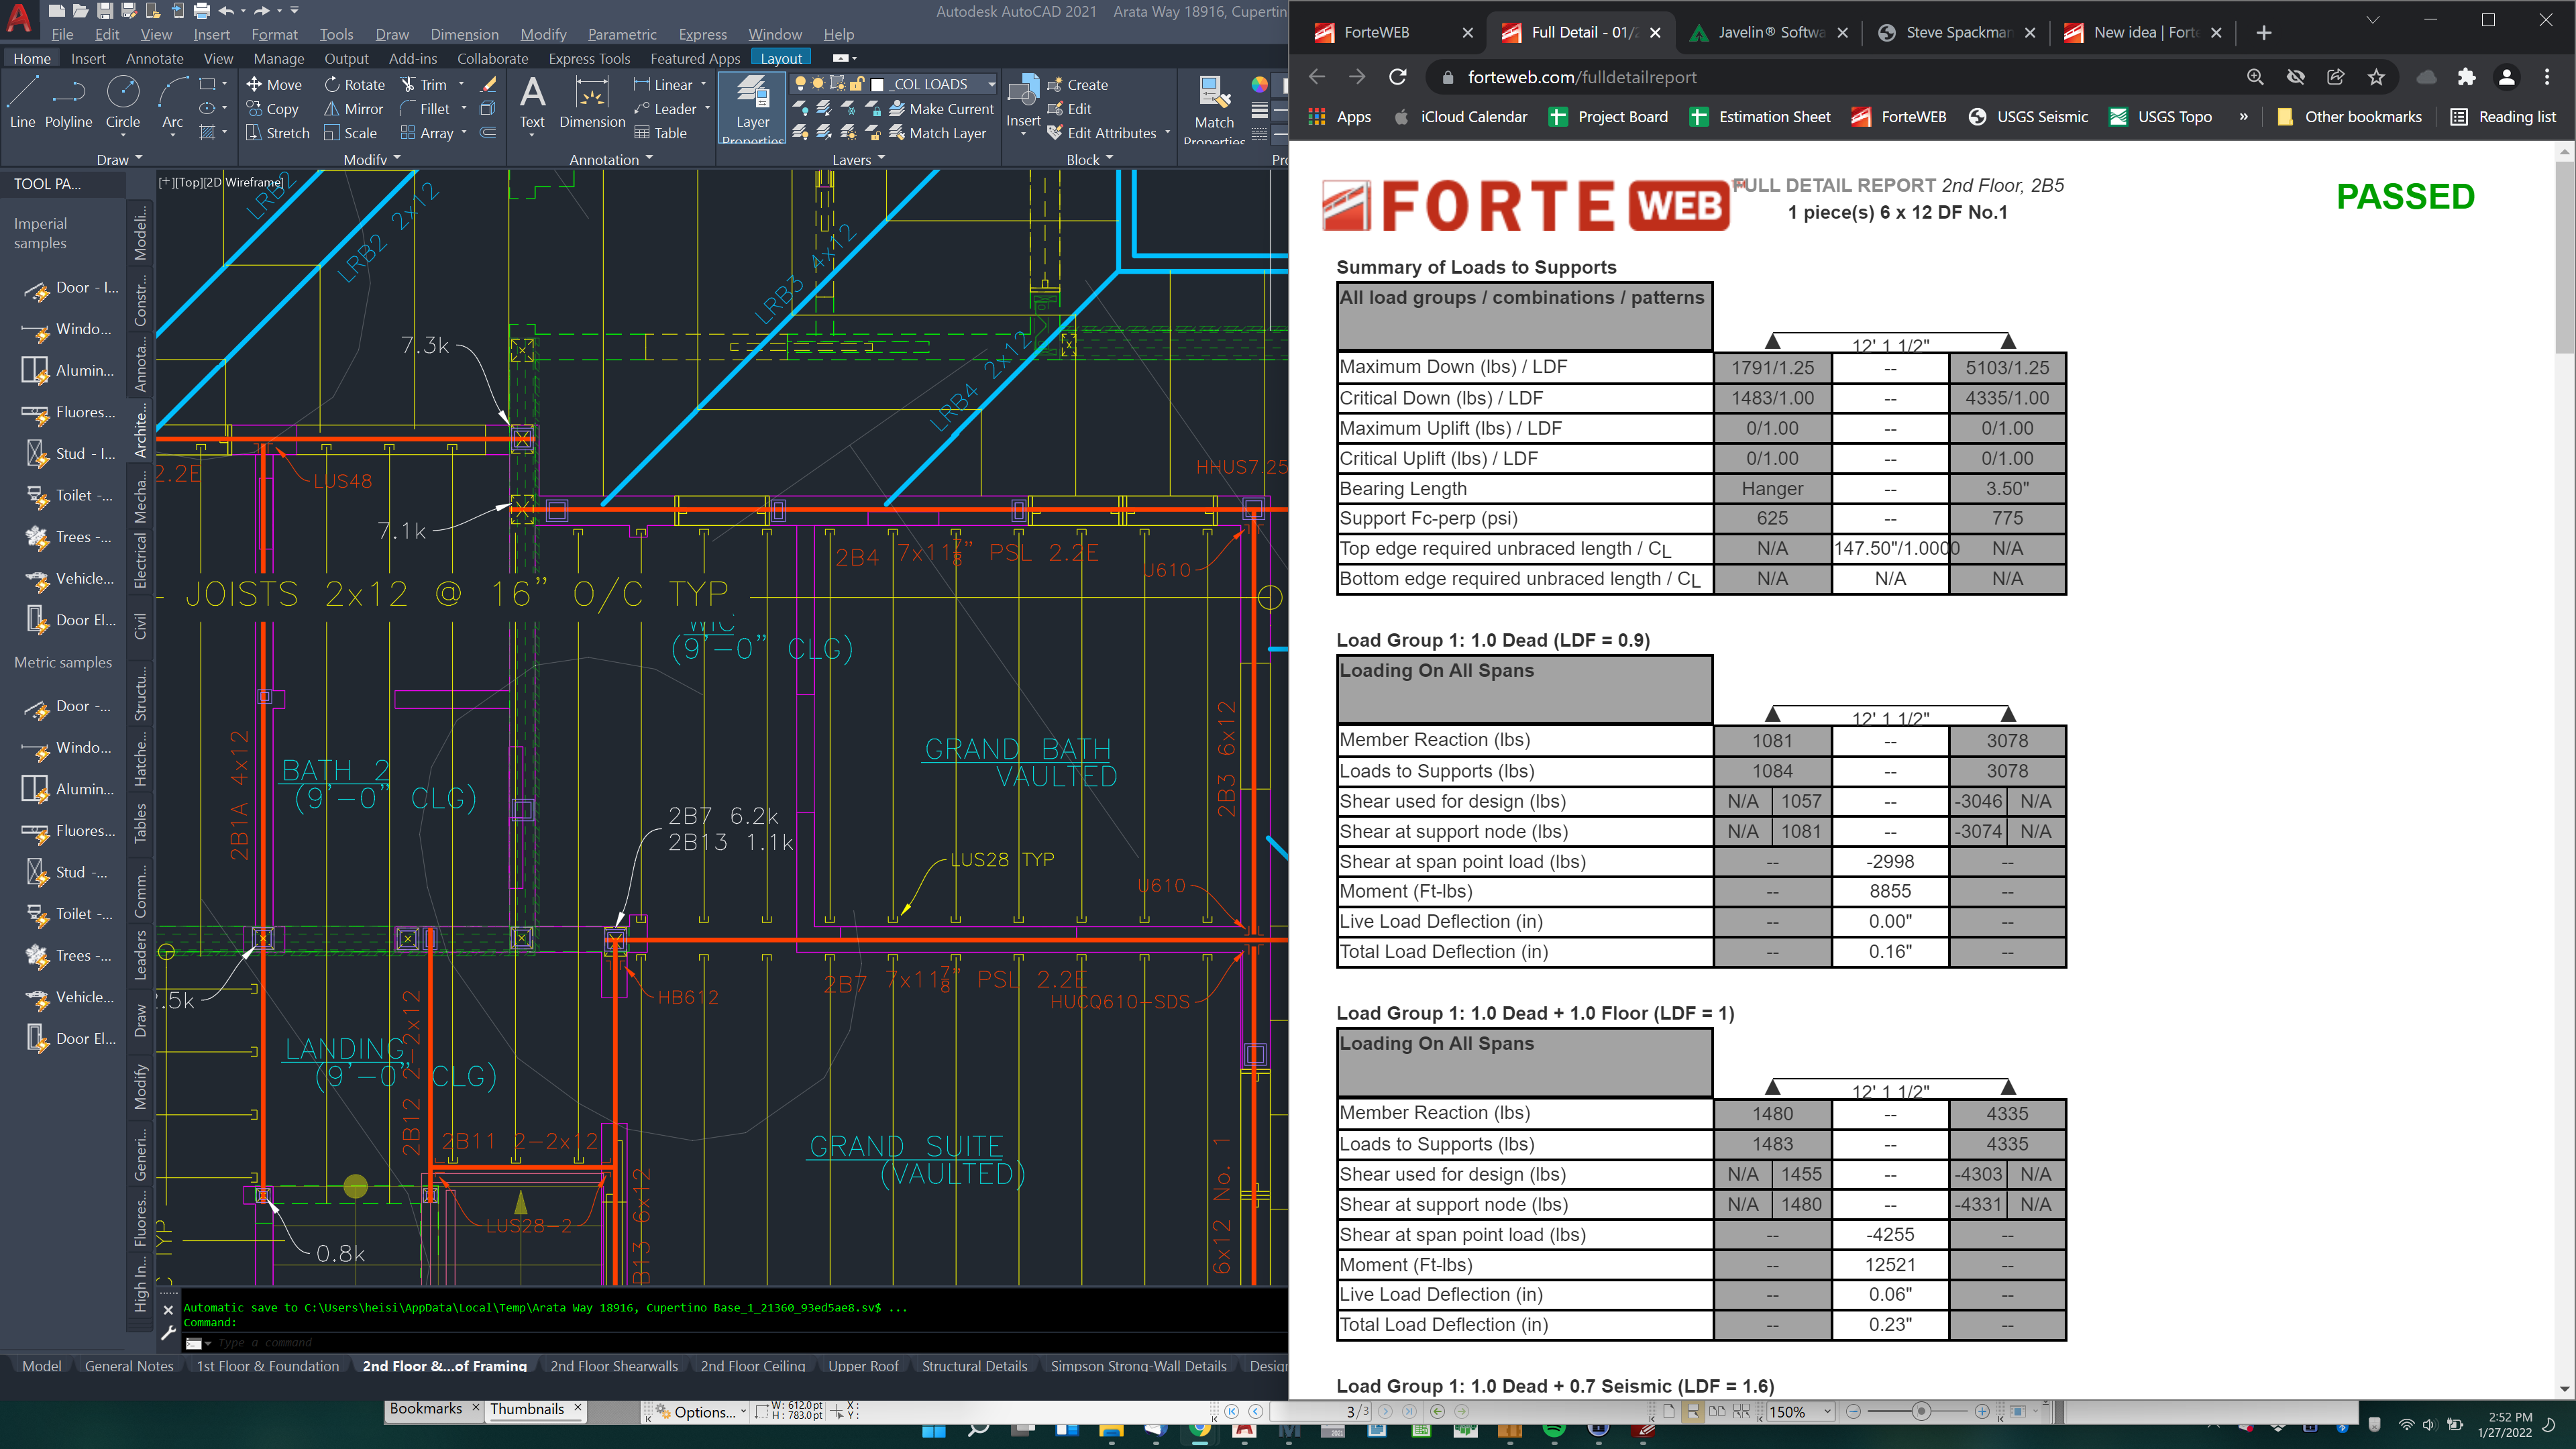Image resolution: width=2576 pixels, height=1449 pixels.
Task: Open the Parametric menu
Action: coord(622,34)
